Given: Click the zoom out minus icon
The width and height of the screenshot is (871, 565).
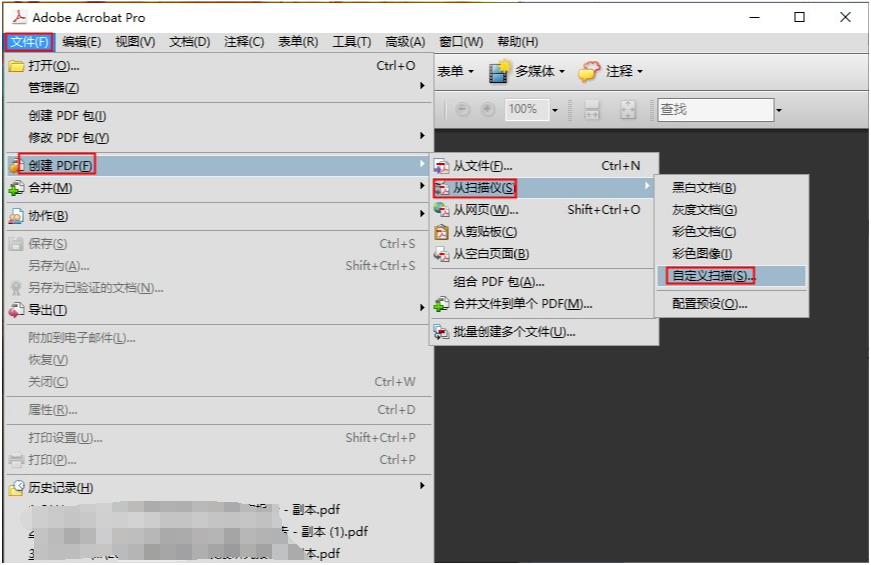Looking at the screenshot, I should click(x=463, y=109).
